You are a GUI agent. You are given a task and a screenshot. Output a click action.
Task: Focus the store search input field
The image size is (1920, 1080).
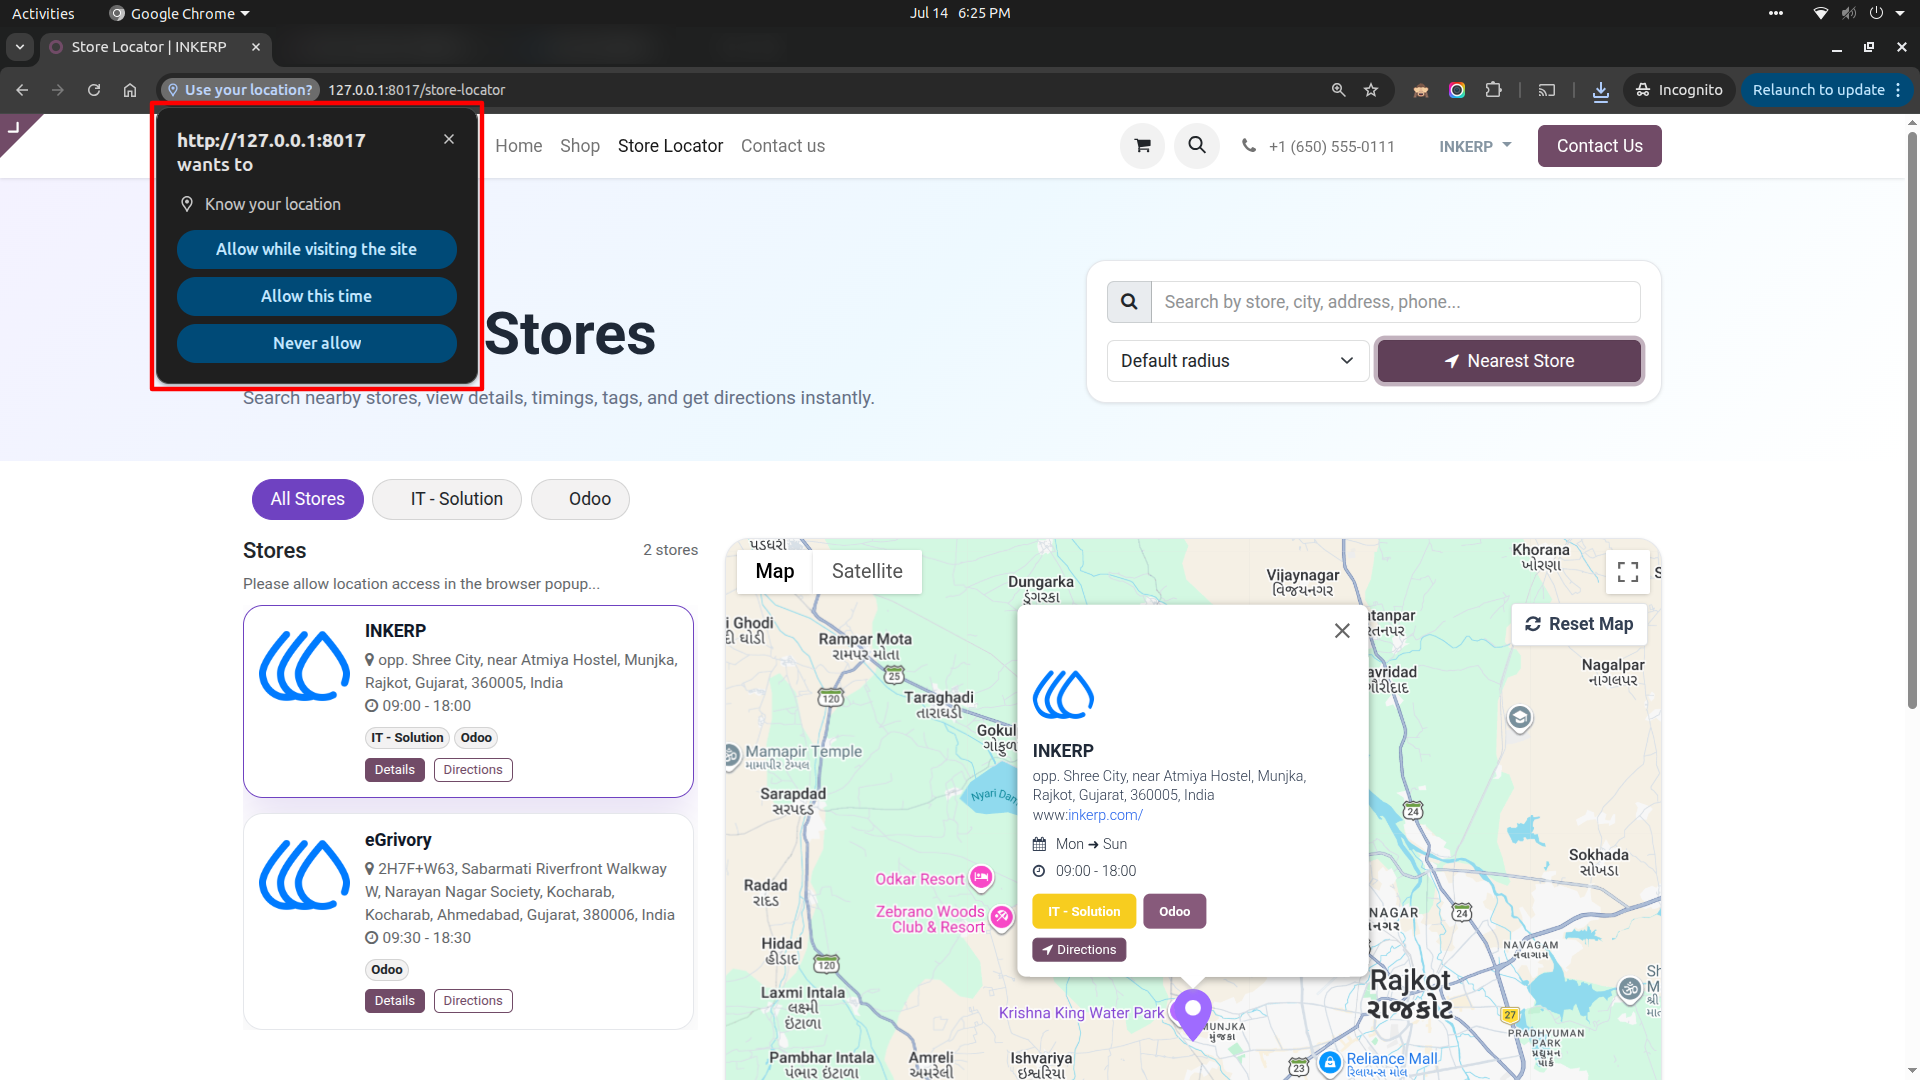(1396, 302)
